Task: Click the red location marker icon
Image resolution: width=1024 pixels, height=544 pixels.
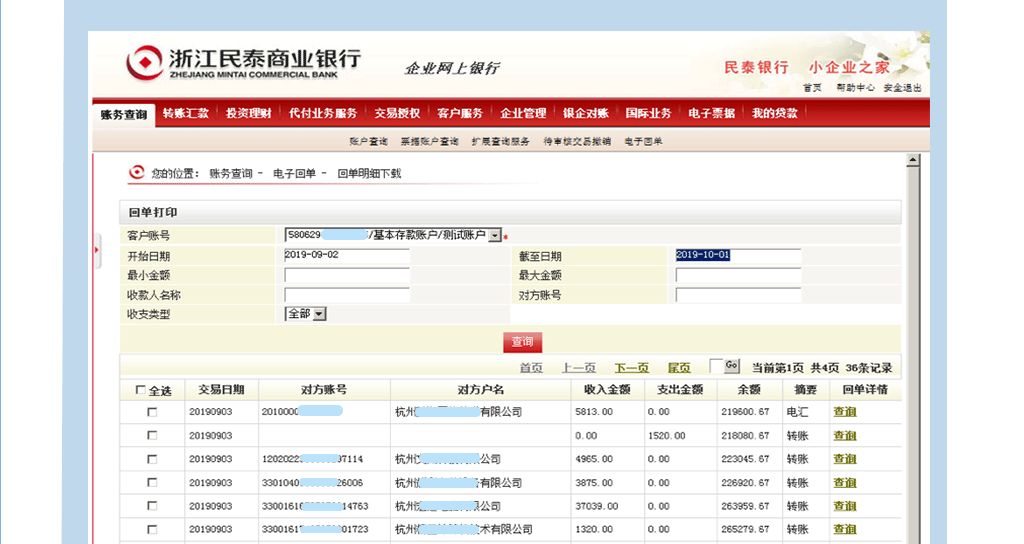Action: (x=136, y=172)
